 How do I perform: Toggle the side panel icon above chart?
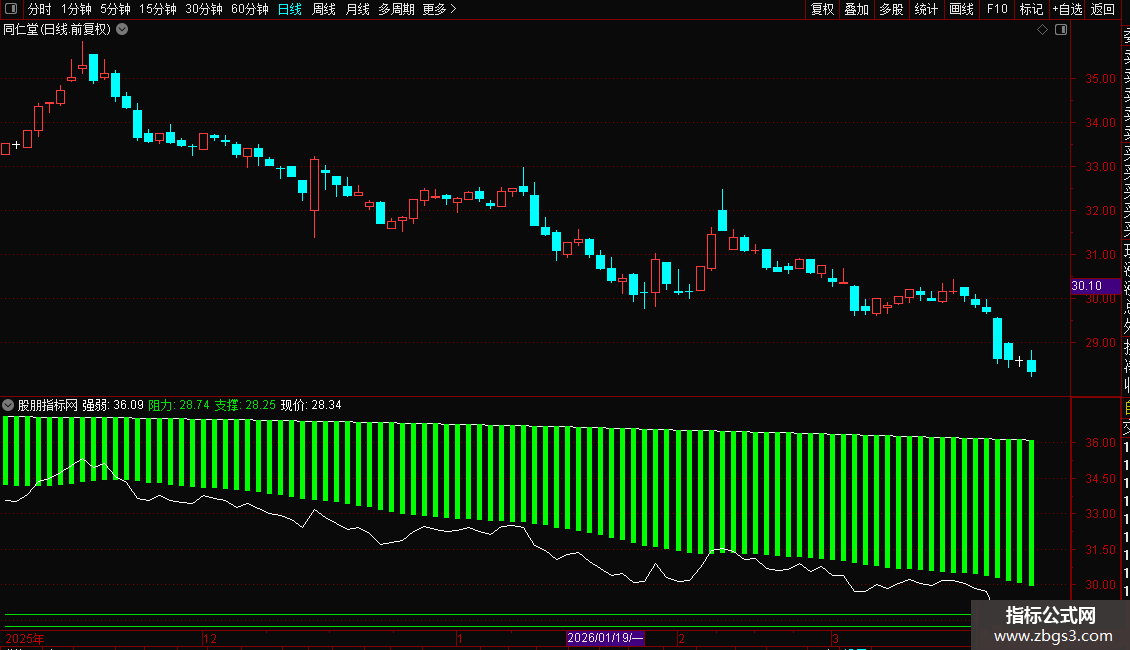tap(1061, 30)
